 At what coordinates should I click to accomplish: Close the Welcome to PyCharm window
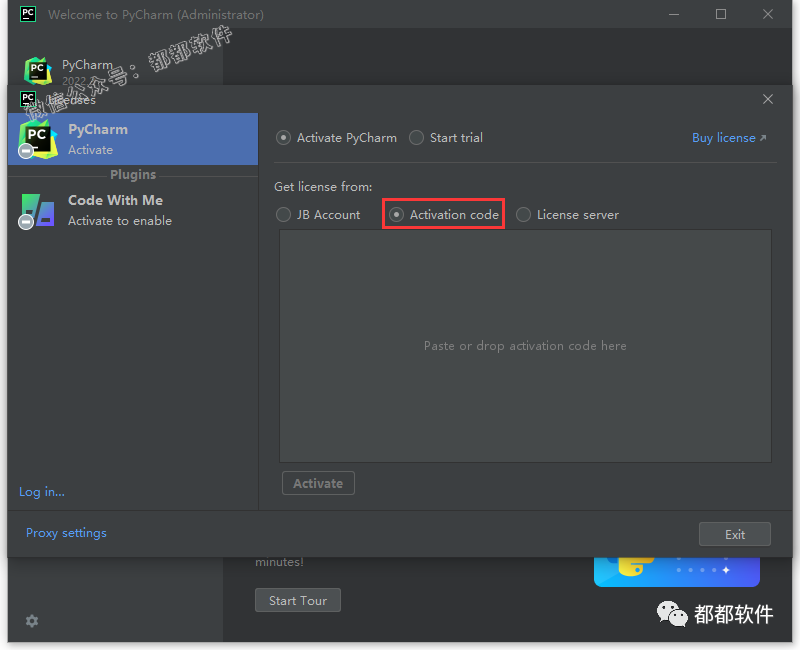click(x=767, y=14)
